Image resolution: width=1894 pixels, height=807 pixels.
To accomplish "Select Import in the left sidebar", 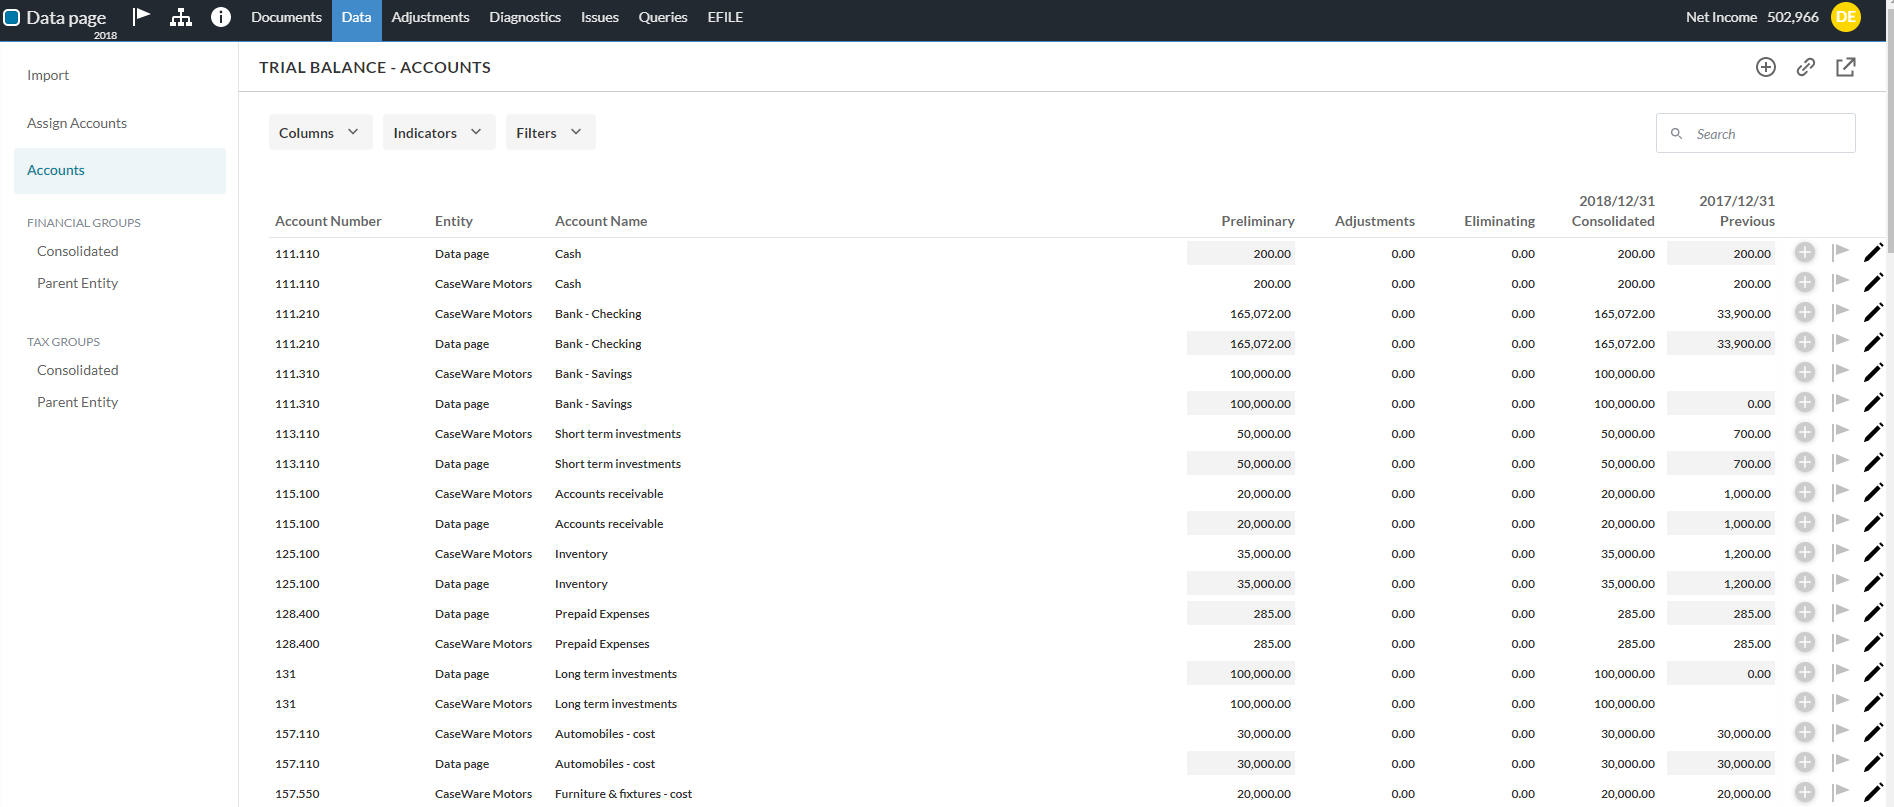I will click(48, 75).
